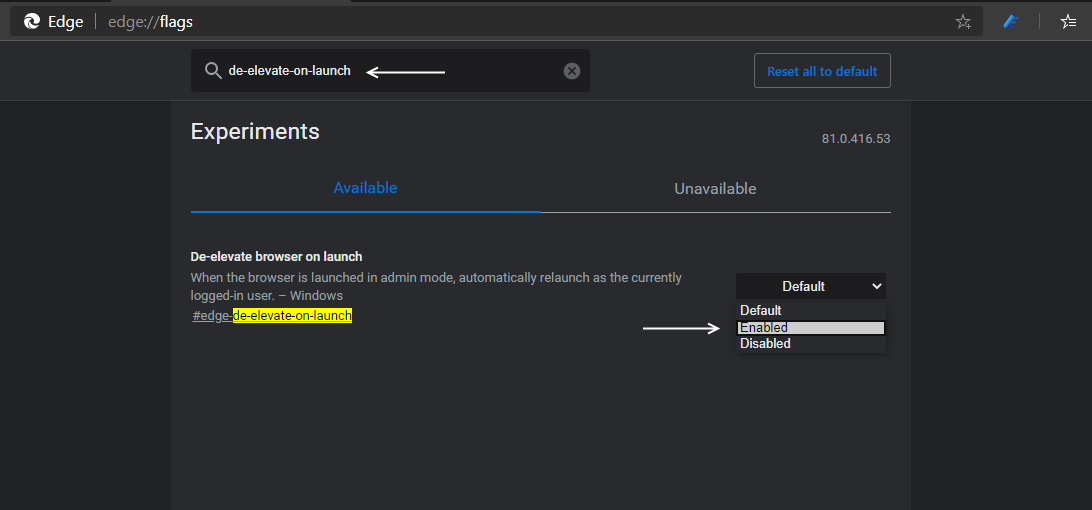Viewport: 1092px width, 510px height.
Task: Click the Experiments heading
Action: [x=255, y=131]
